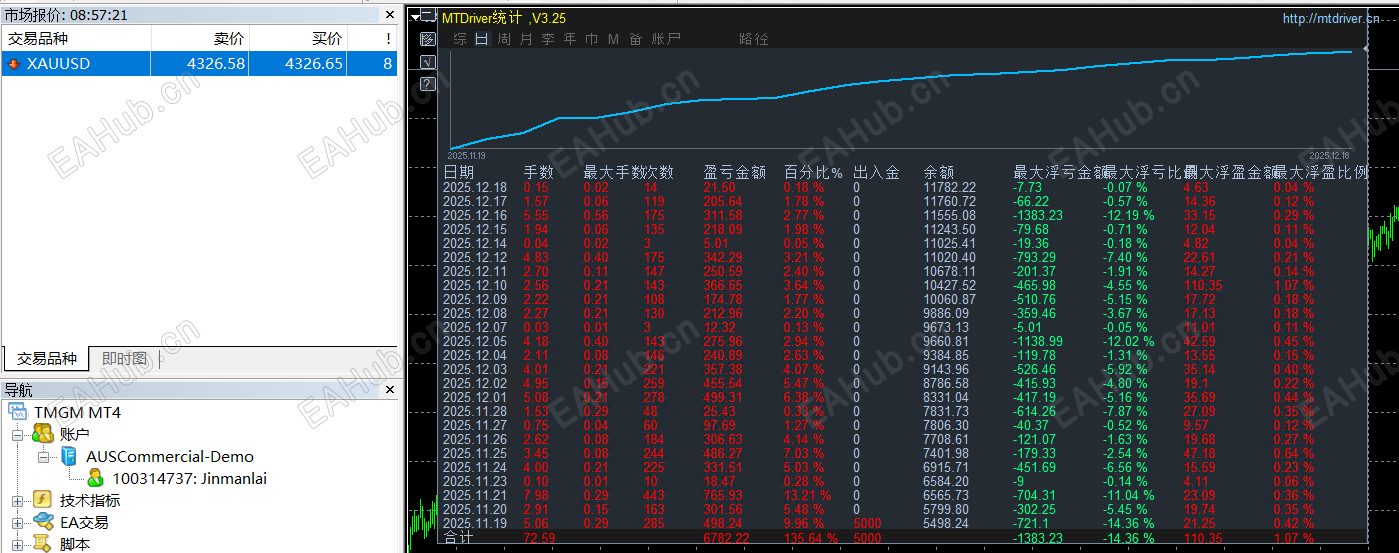Click the 合计 totals row label
The height and width of the screenshot is (553, 1399).
click(x=459, y=538)
